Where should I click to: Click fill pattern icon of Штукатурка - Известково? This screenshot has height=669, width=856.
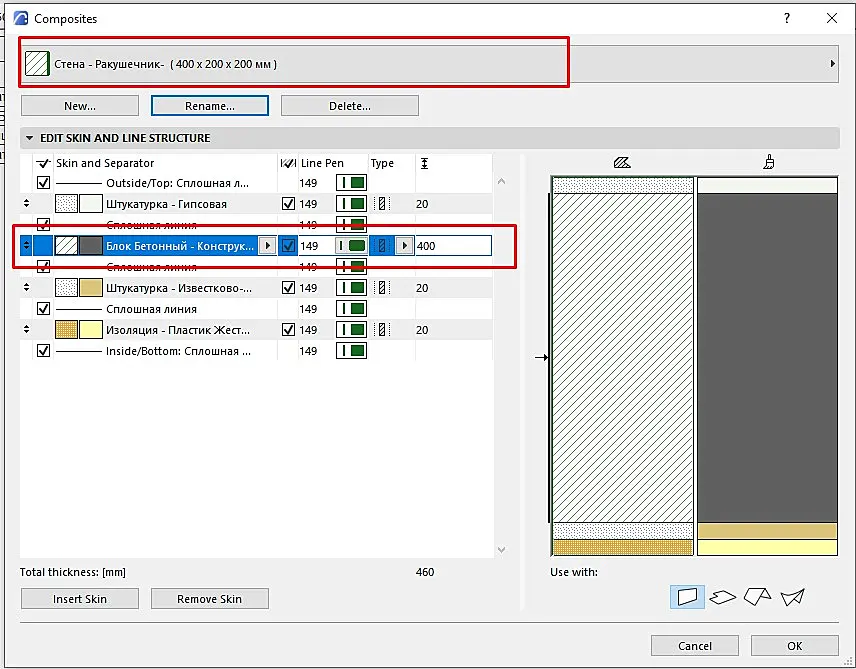(x=67, y=288)
